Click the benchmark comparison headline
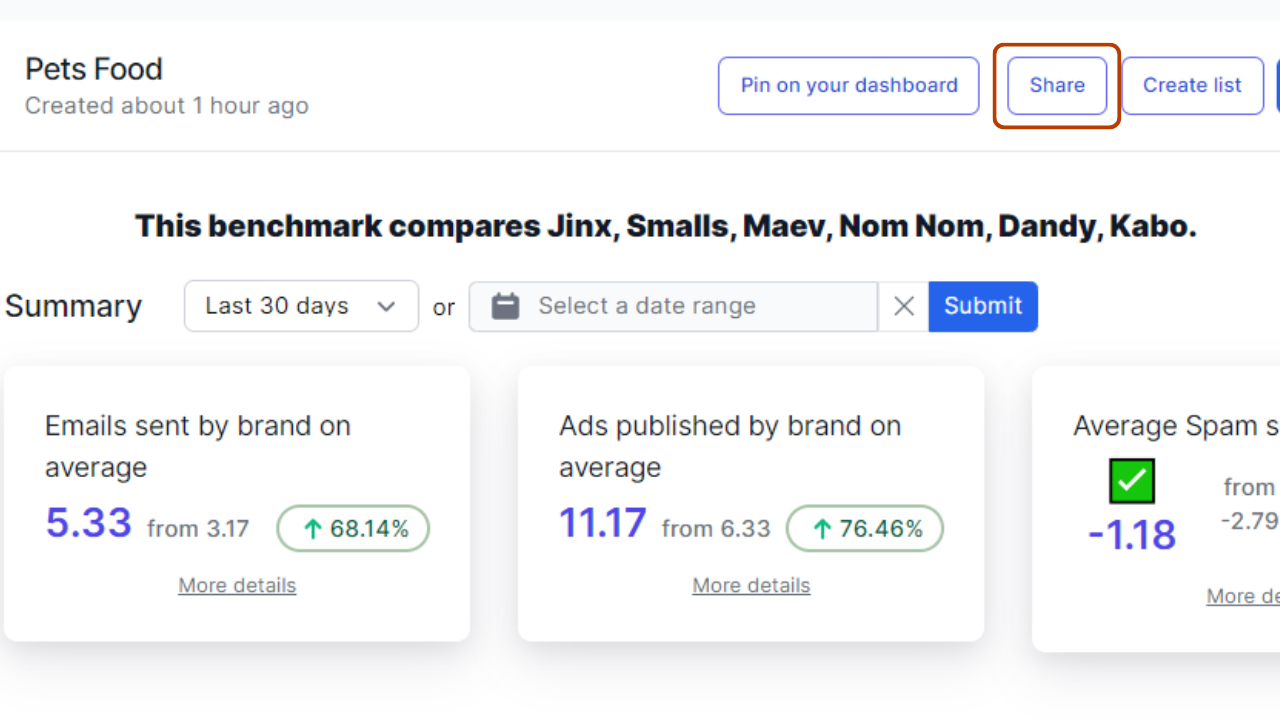Screen dimensions: 1280x720 (666, 226)
